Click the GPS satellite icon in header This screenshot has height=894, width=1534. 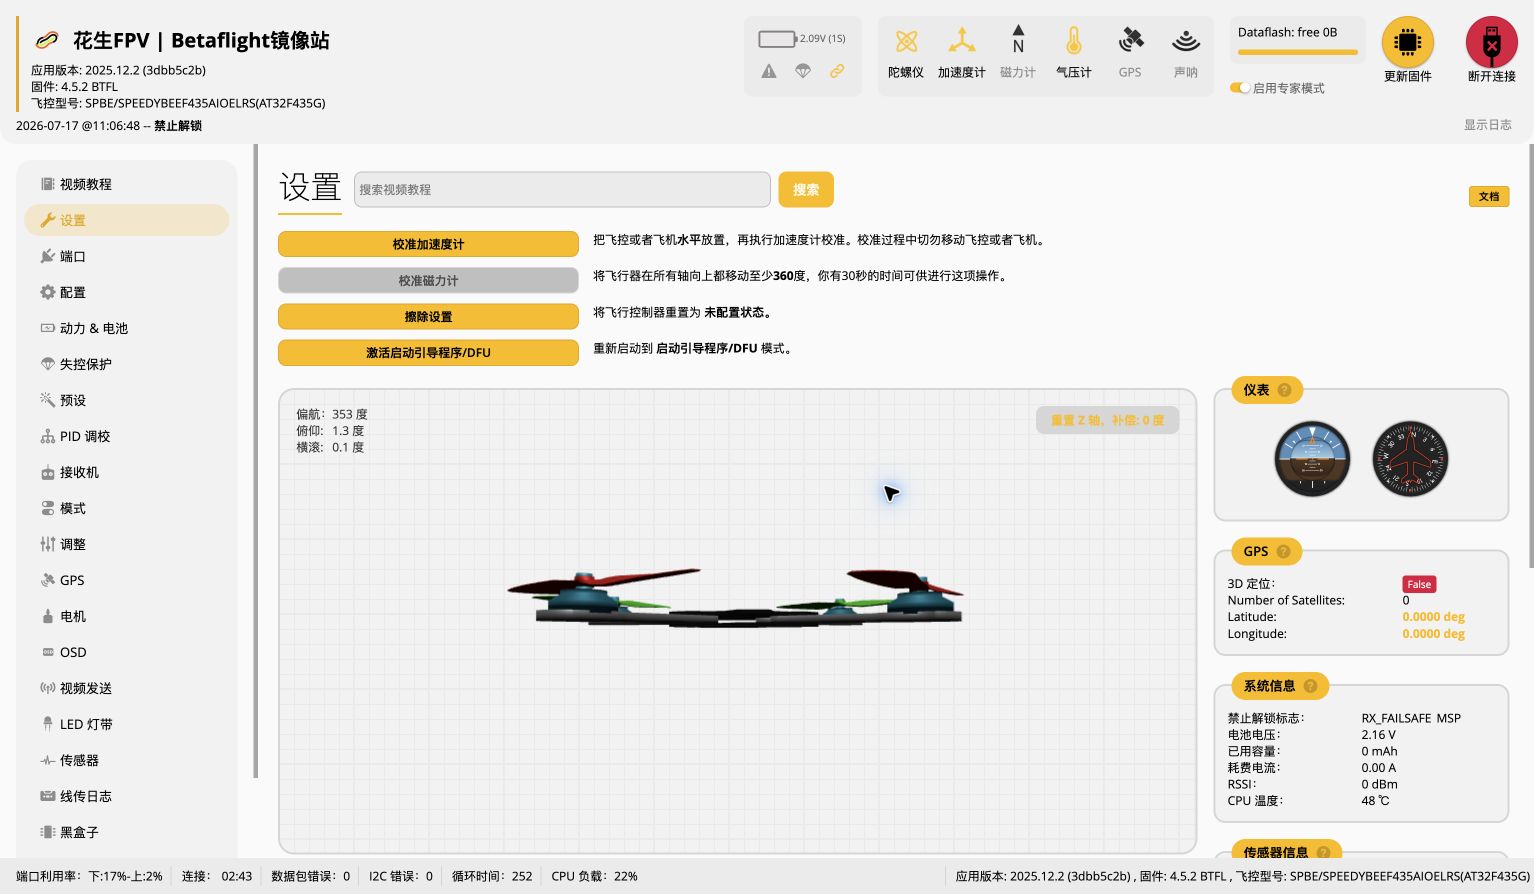[x=1130, y=41]
